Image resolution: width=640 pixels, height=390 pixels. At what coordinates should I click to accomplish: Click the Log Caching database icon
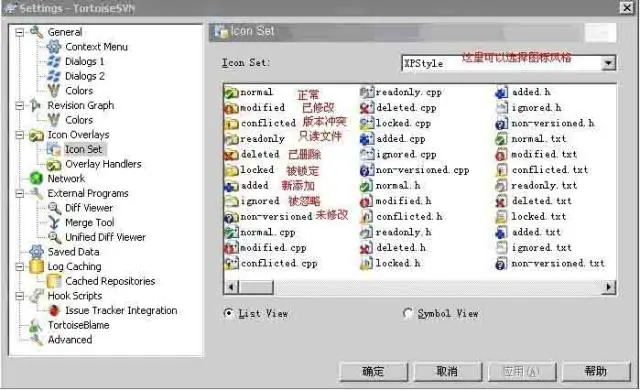tap(36, 266)
